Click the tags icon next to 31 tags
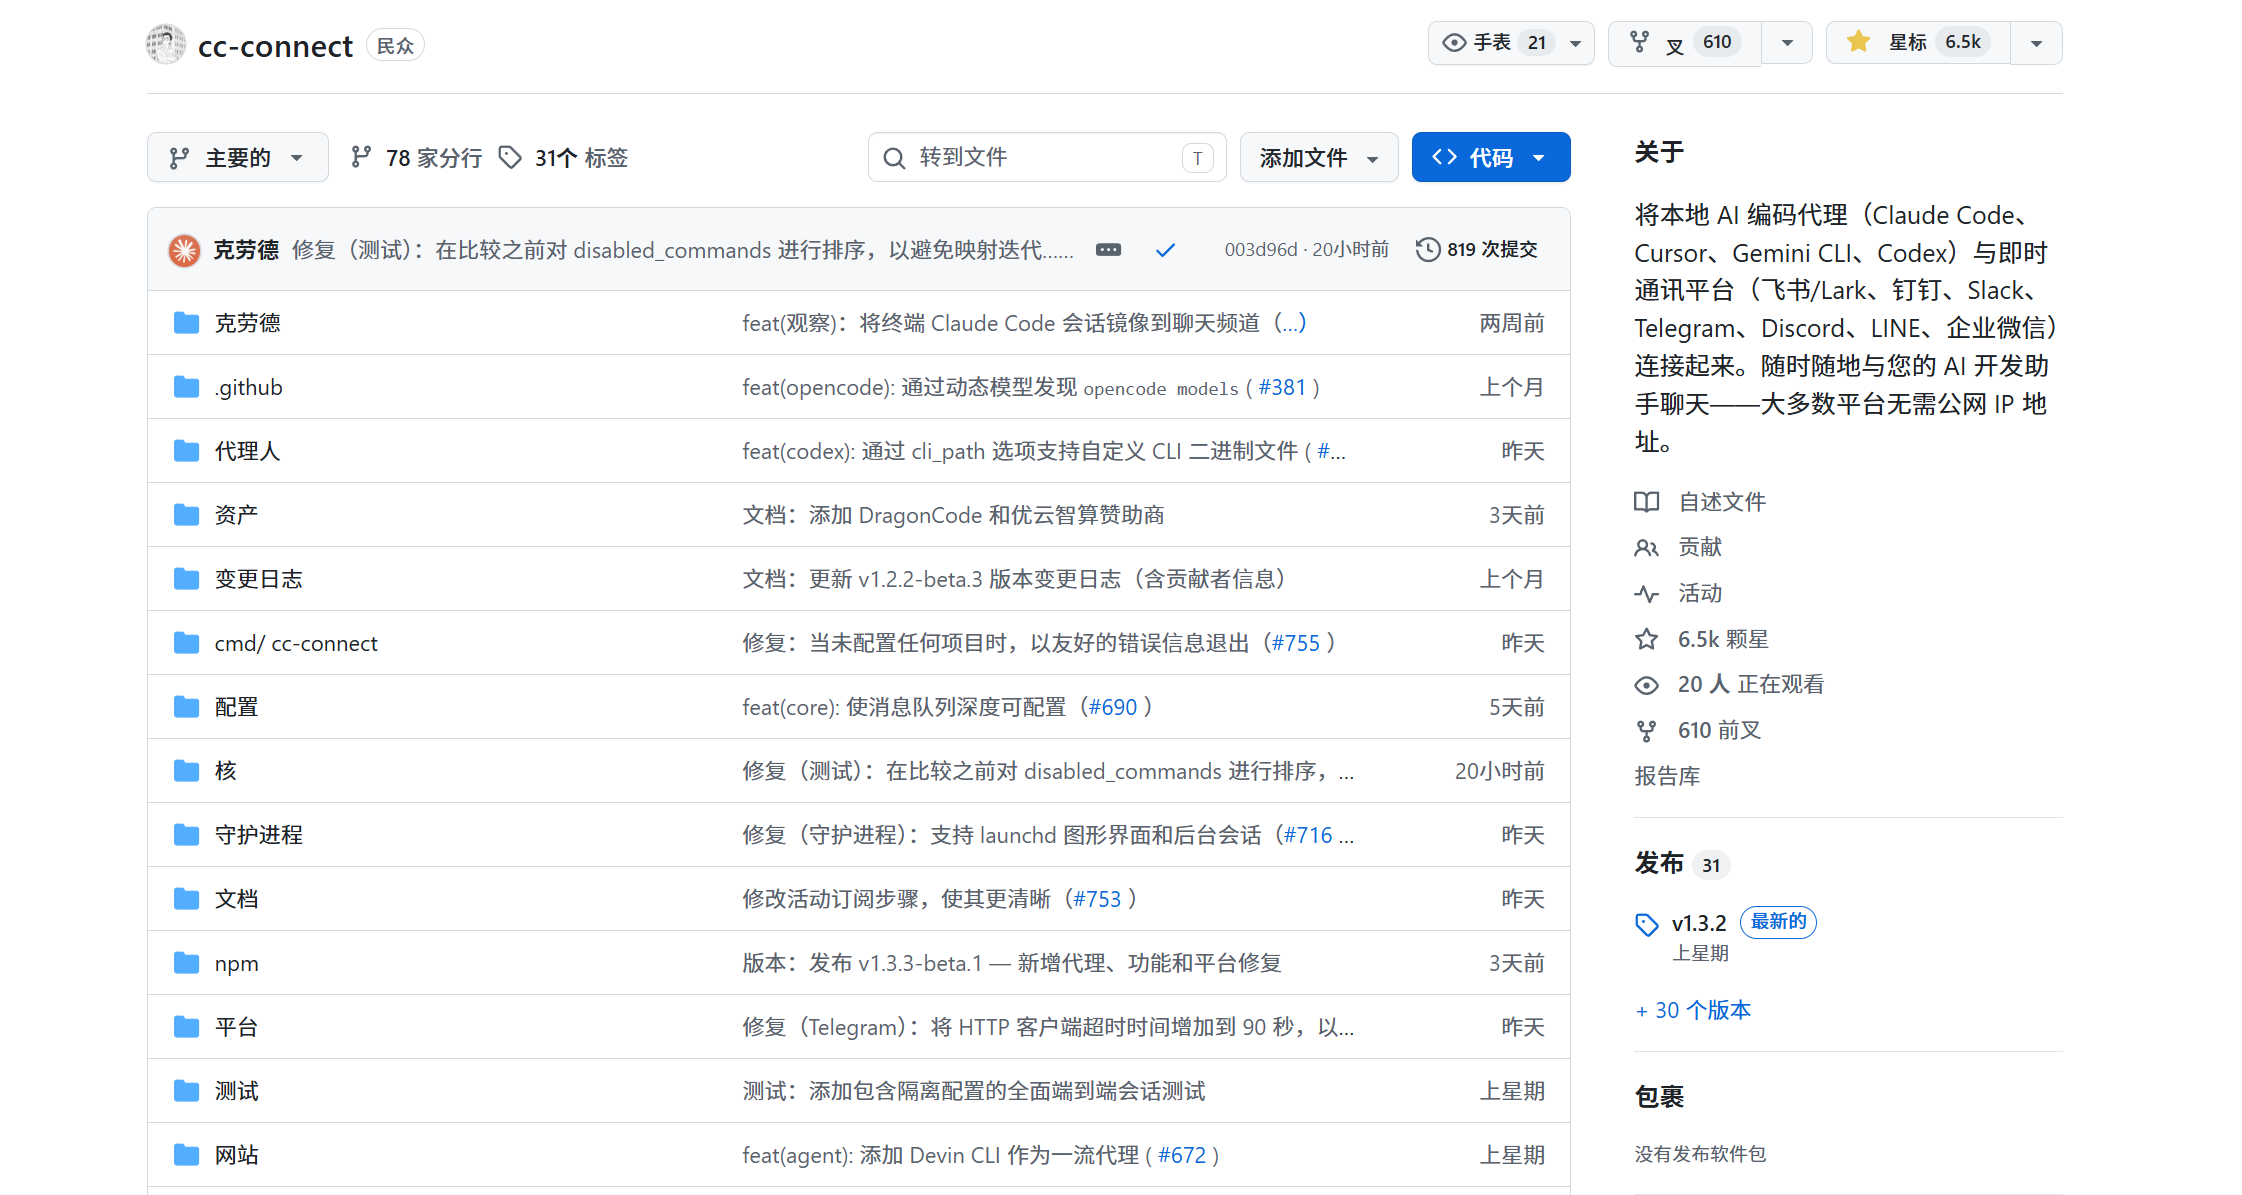Screen dimensions: 2242x1195 [x=510, y=158]
